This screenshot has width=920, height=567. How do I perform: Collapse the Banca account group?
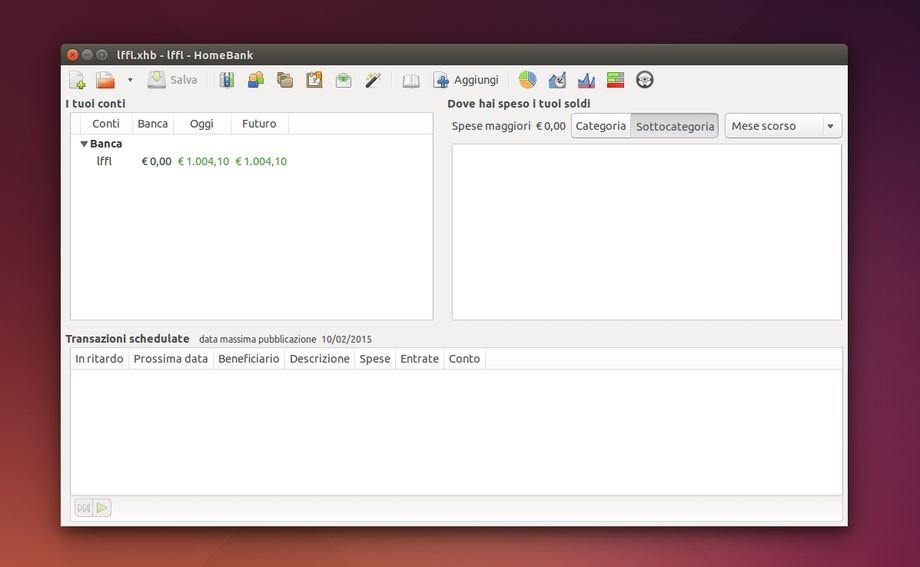coord(84,144)
